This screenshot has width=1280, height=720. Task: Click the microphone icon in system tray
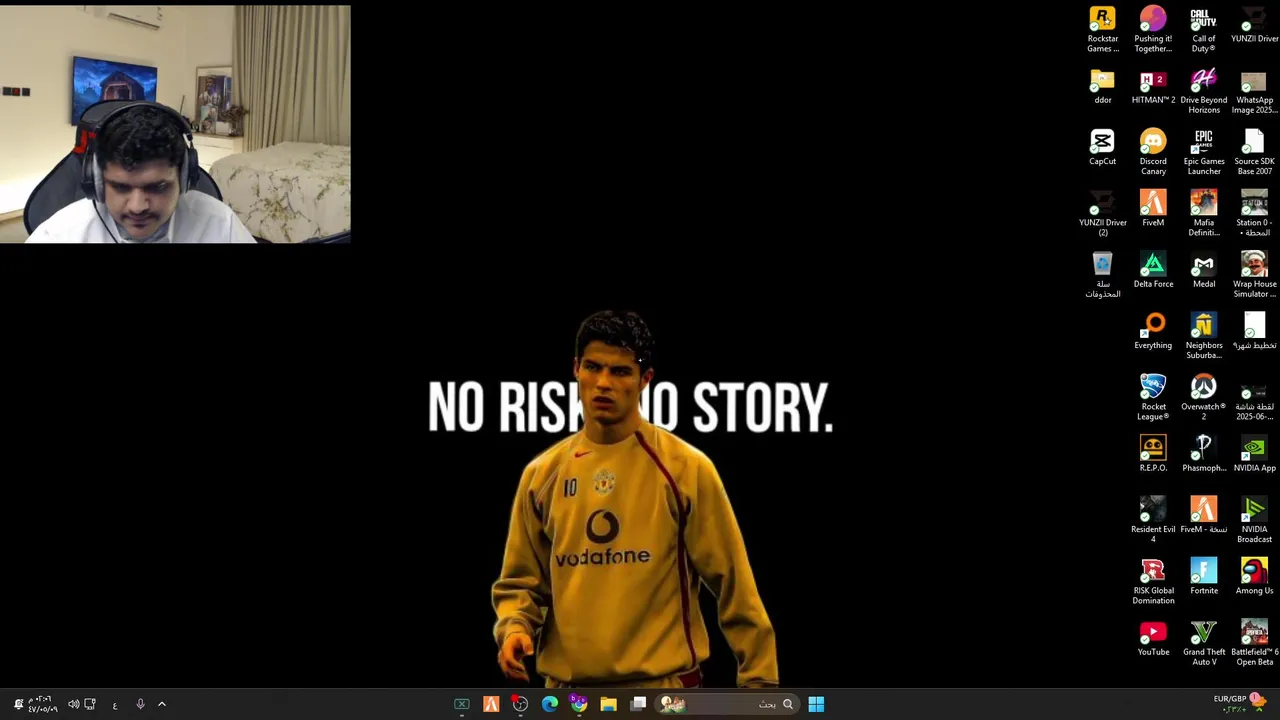[x=140, y=704]
